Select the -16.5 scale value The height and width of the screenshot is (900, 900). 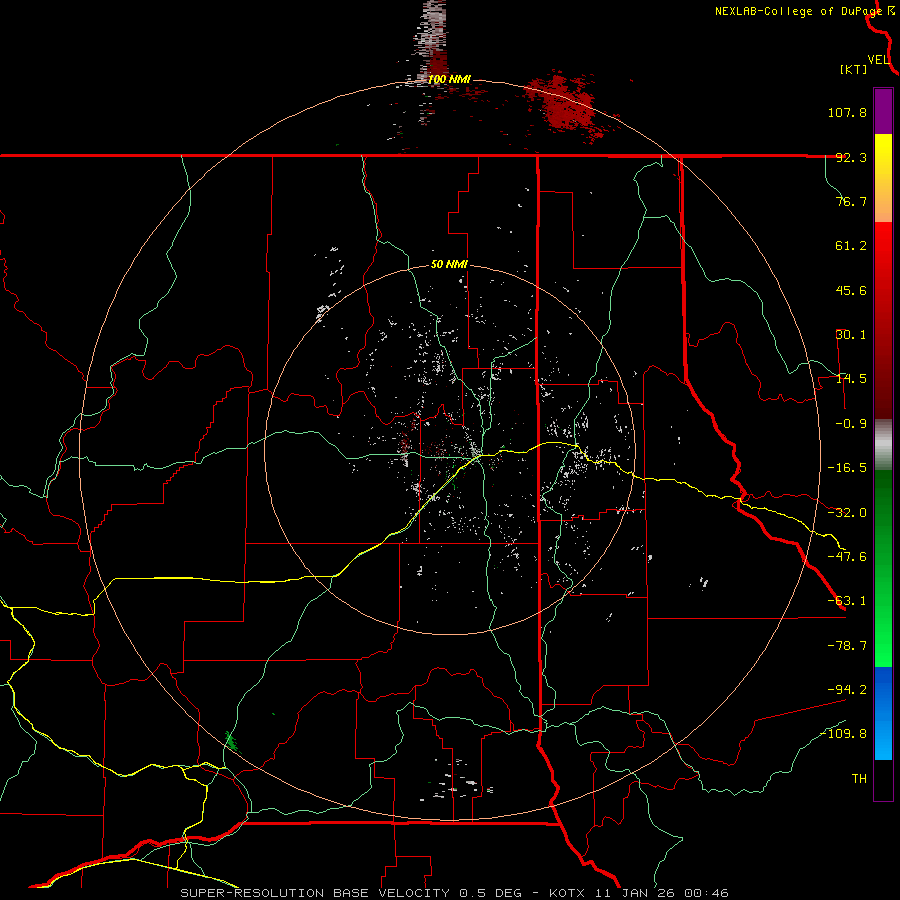coord(847,468)
